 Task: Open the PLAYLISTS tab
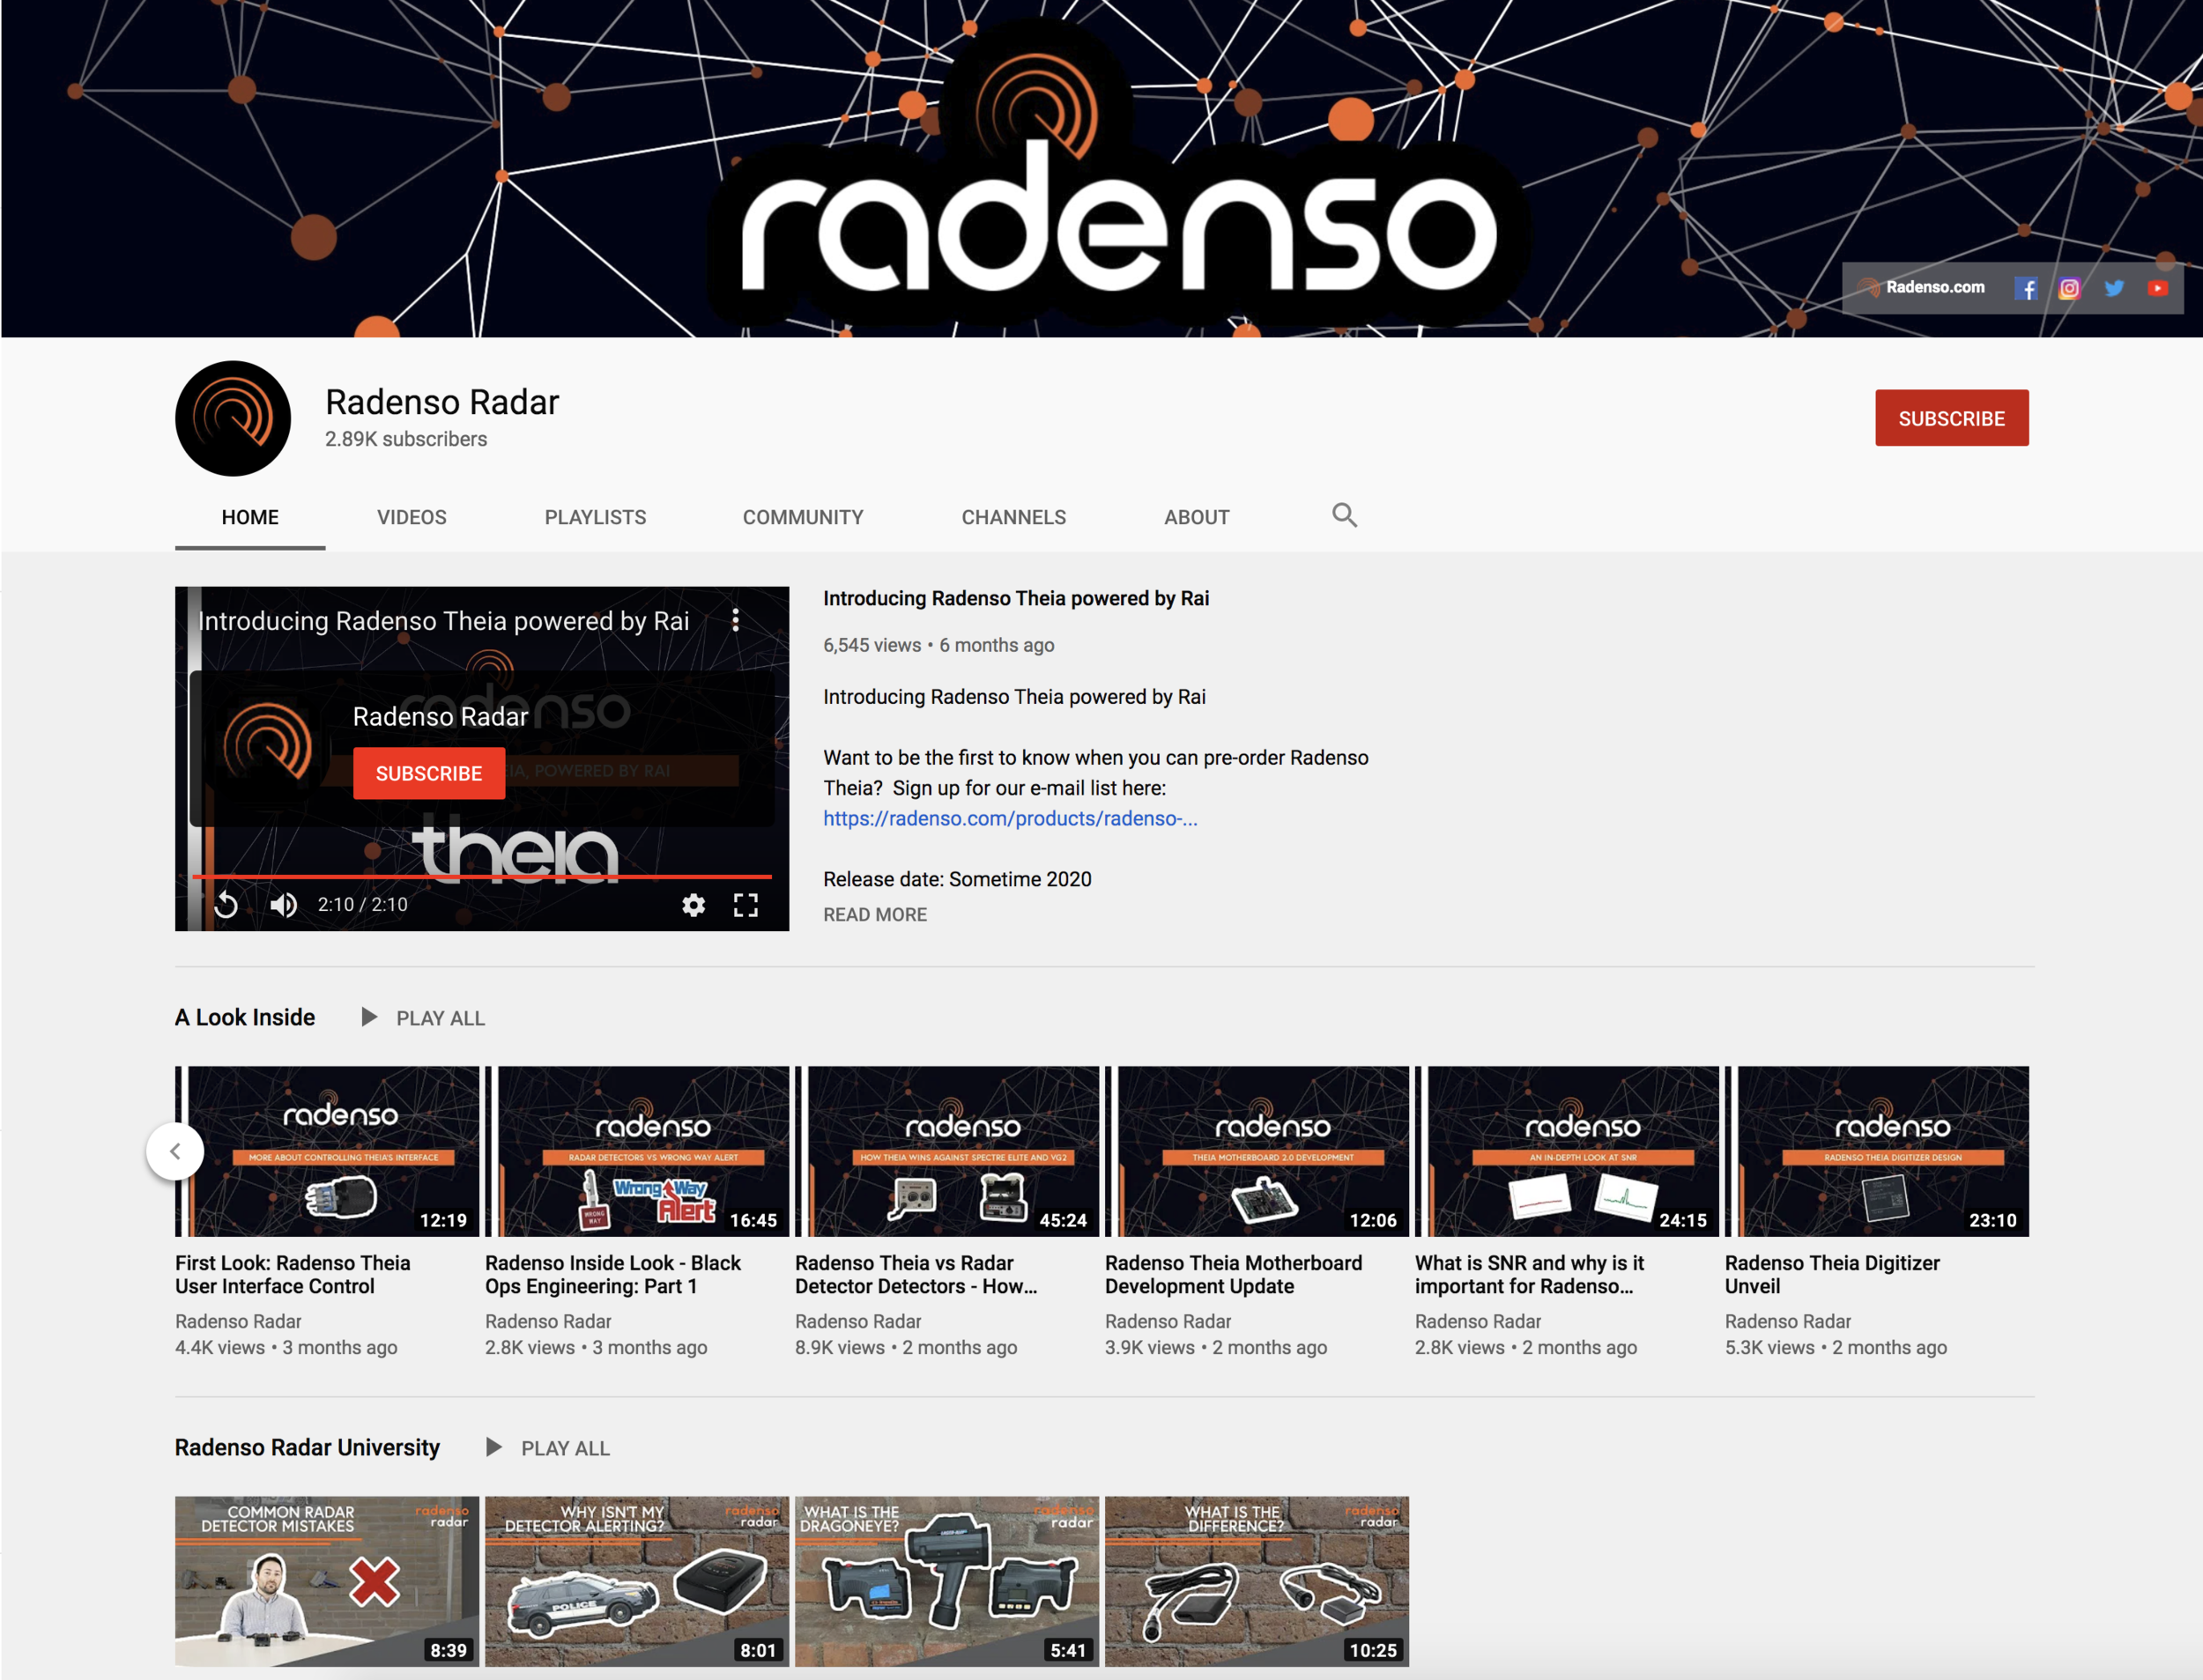coord(595,517)
